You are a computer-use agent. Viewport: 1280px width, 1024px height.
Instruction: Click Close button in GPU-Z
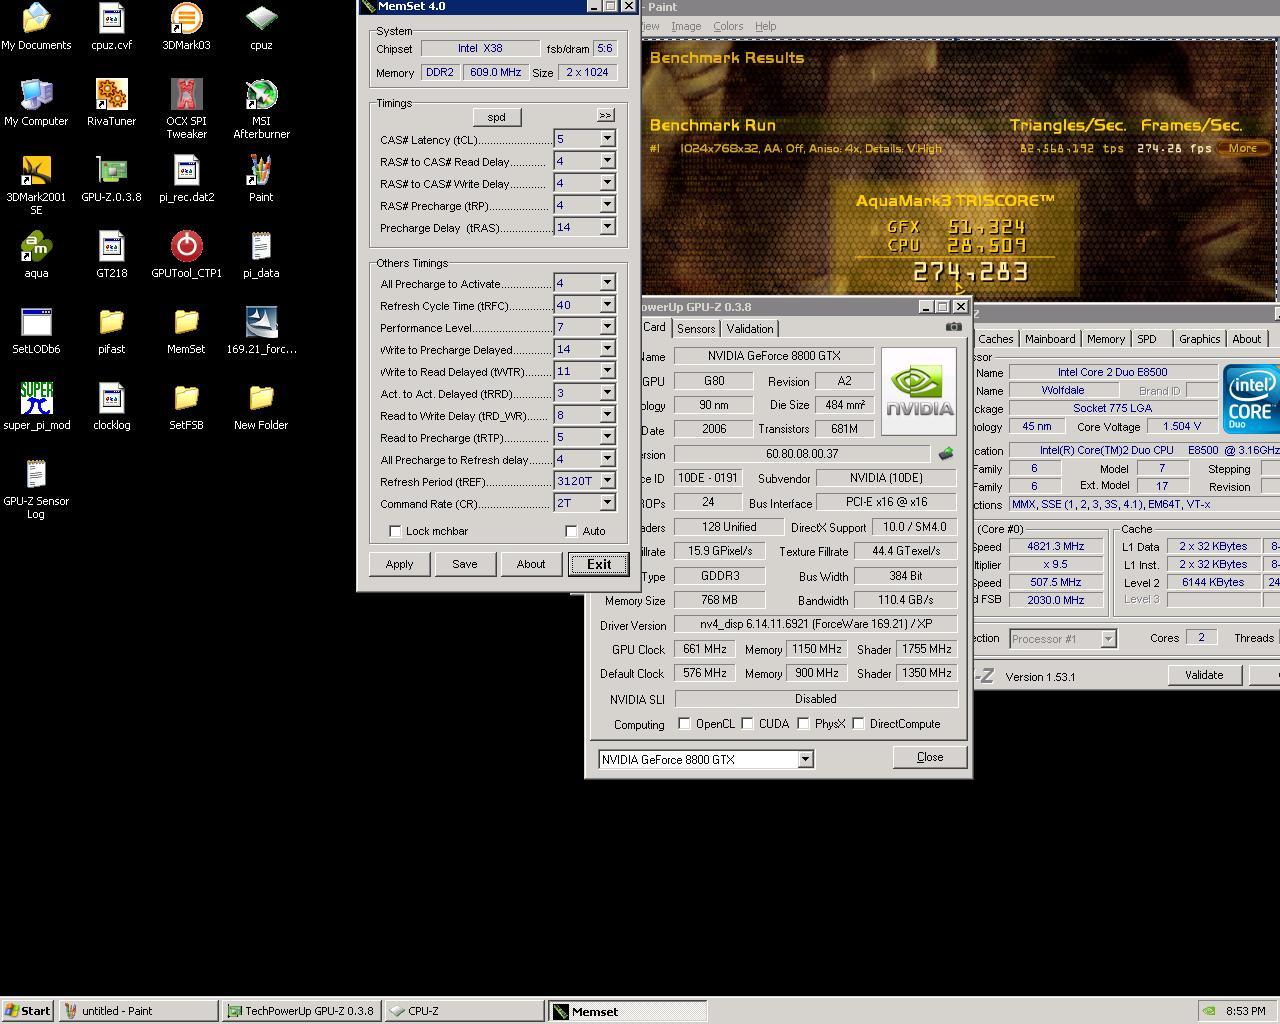(929, 757)
